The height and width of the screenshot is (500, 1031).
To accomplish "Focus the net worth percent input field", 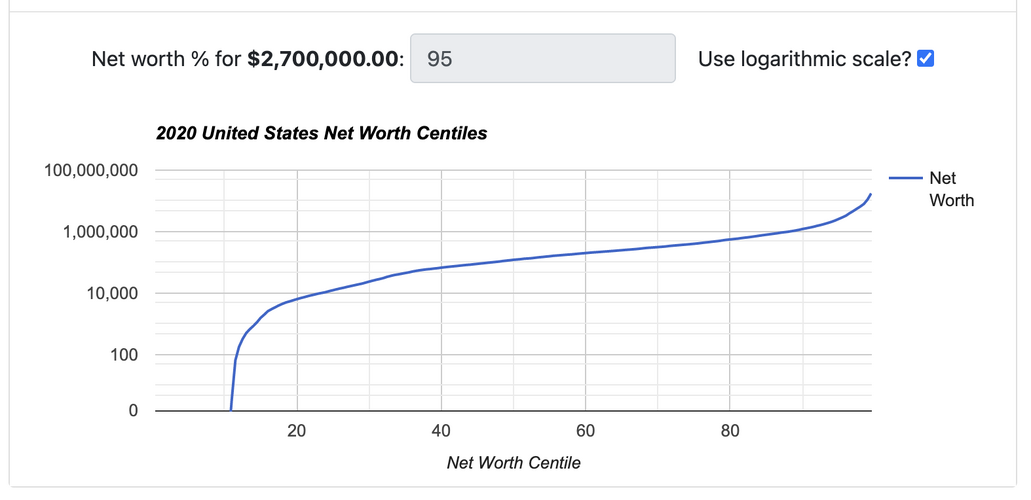I will click(x=542, y=59).
